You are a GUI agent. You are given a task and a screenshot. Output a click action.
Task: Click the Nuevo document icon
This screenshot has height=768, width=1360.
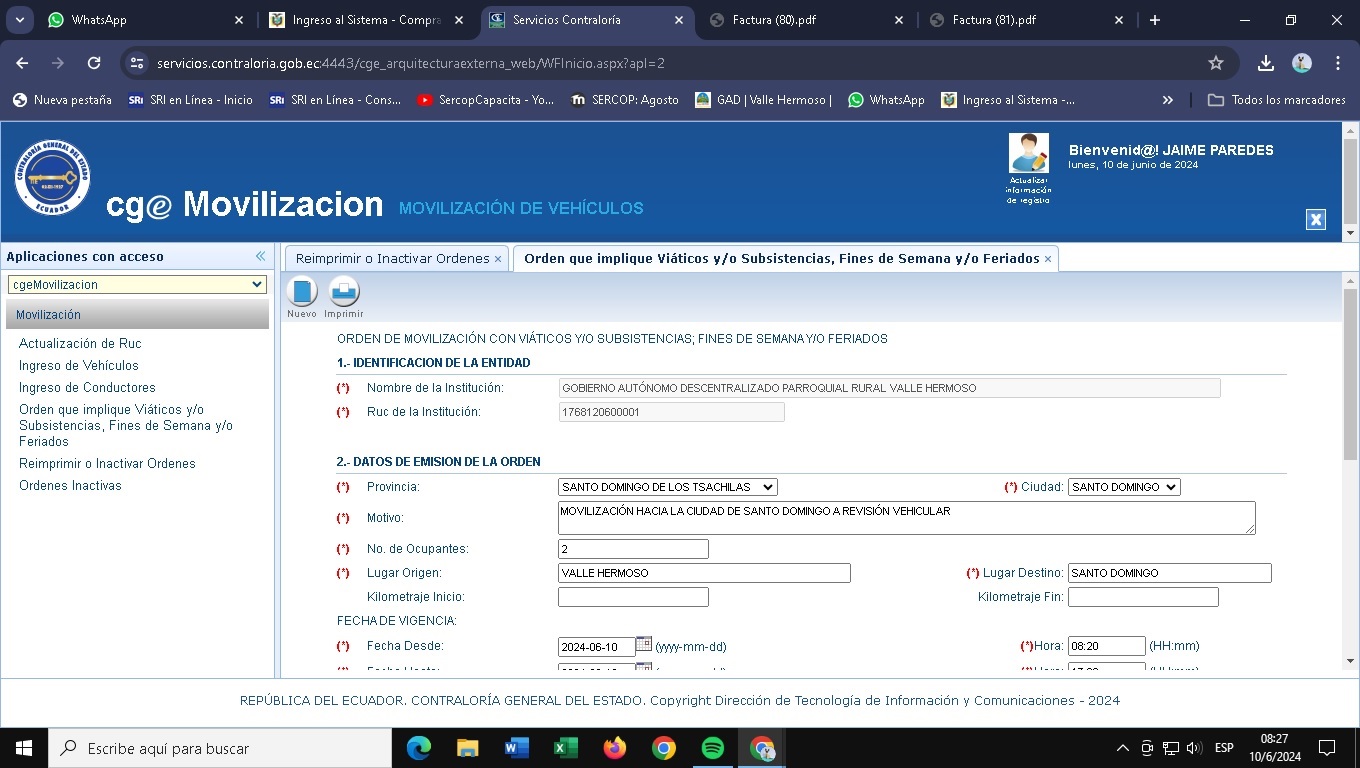(302, 291)
